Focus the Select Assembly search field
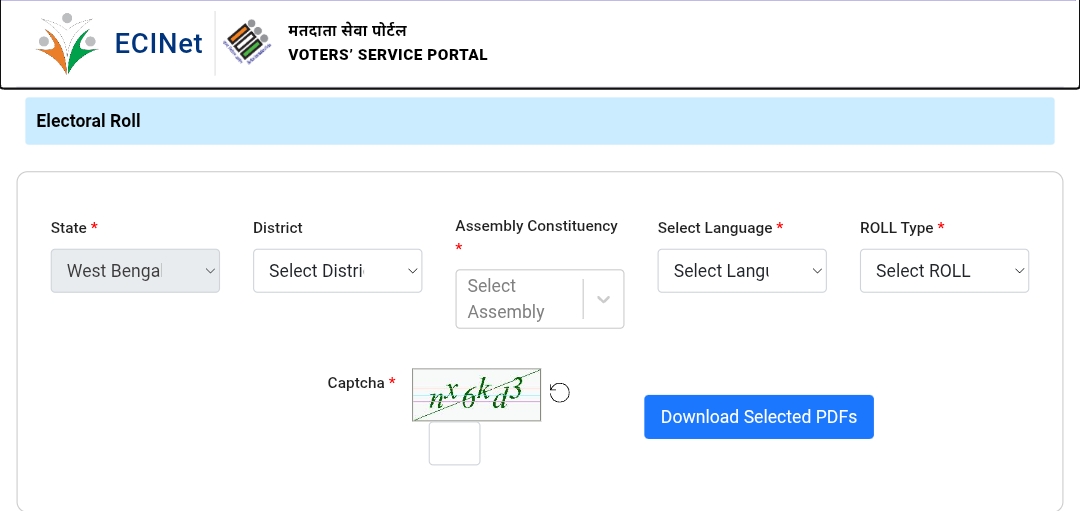 [520, 299]
